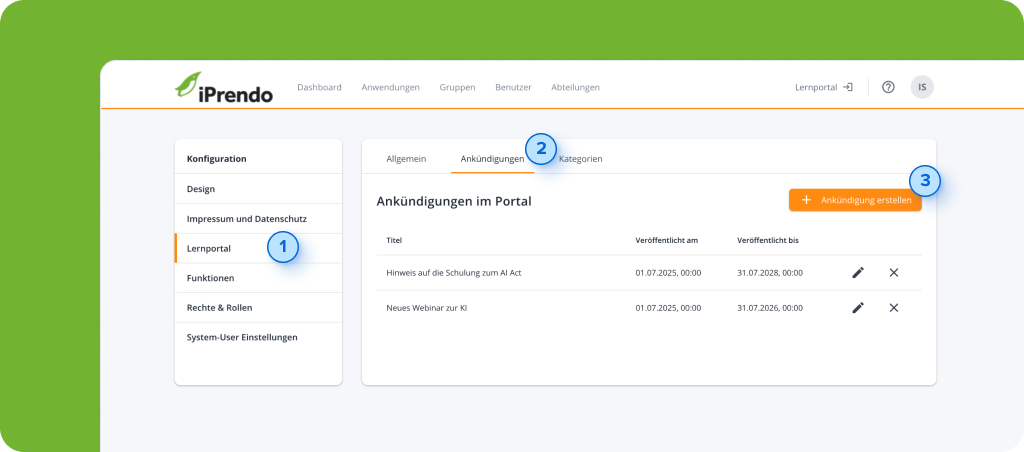The width and height of the screenshot is (1024, 452).
Task: Edit the AI Act announcement with pencil icon
Action: click(x=858, y=272)
